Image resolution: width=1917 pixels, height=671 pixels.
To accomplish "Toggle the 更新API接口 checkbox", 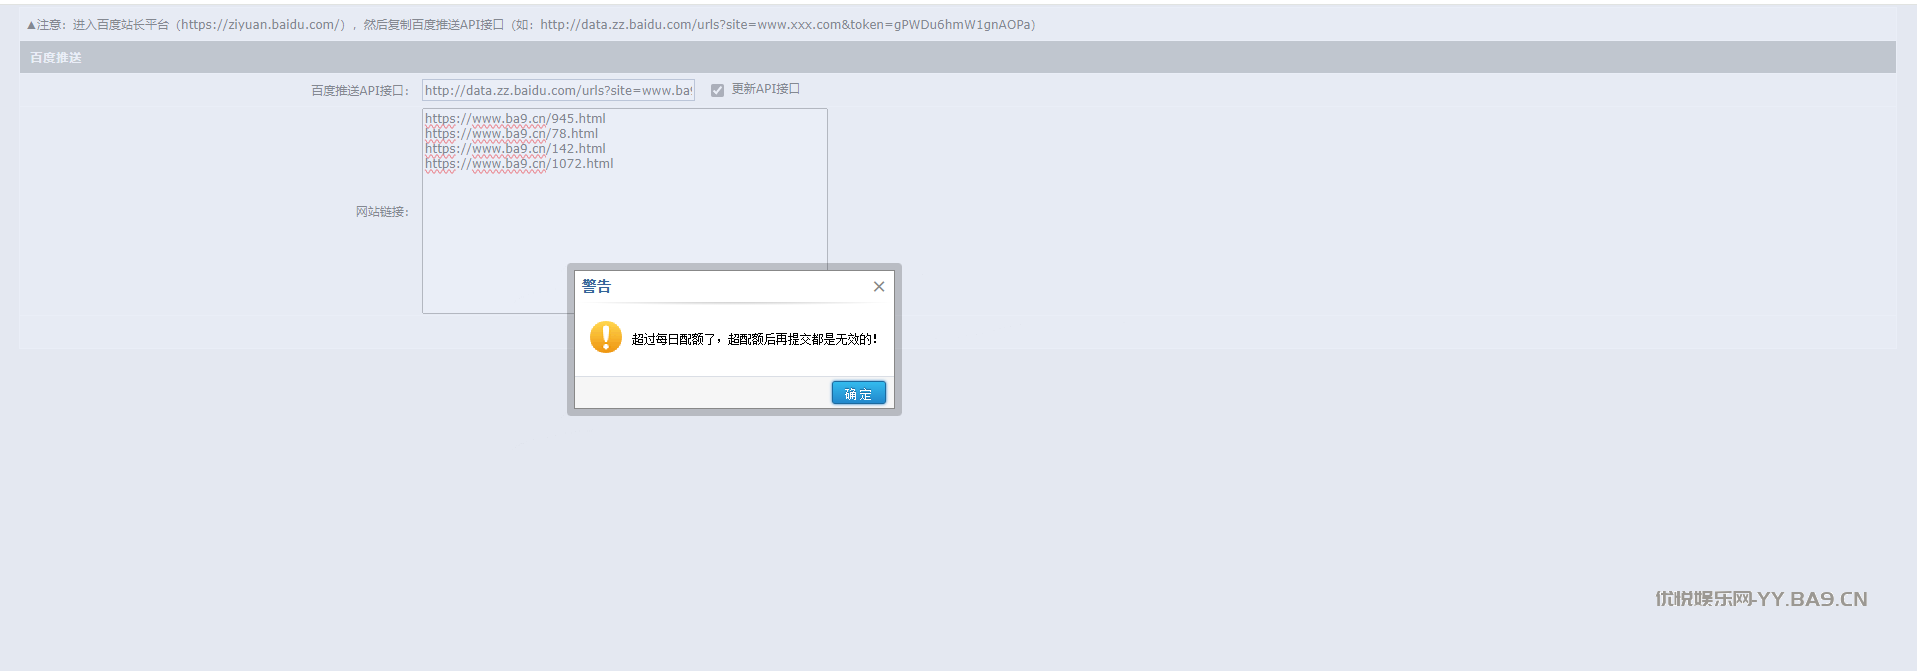I will coord(717,91).
